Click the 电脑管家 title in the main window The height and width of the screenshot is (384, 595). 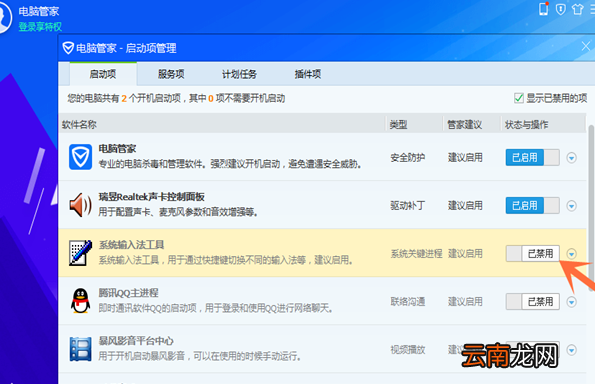click(x=39, y=11)
